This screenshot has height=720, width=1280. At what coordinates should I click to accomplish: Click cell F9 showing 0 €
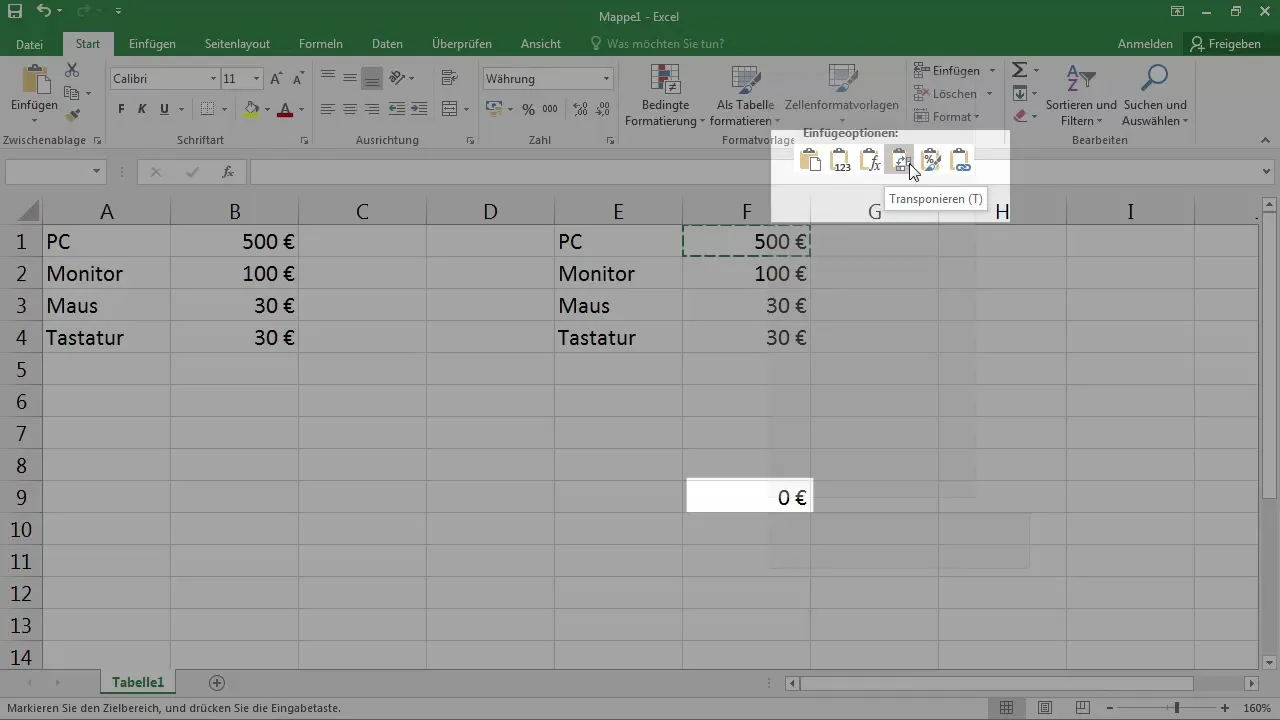749,496
